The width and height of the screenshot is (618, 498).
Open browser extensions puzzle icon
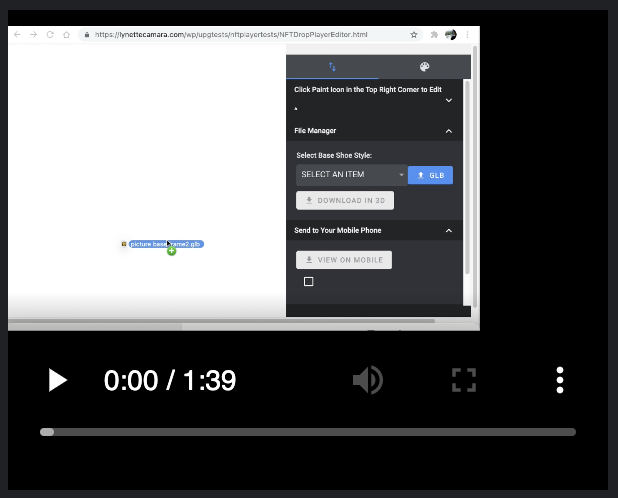pos(434,35)
